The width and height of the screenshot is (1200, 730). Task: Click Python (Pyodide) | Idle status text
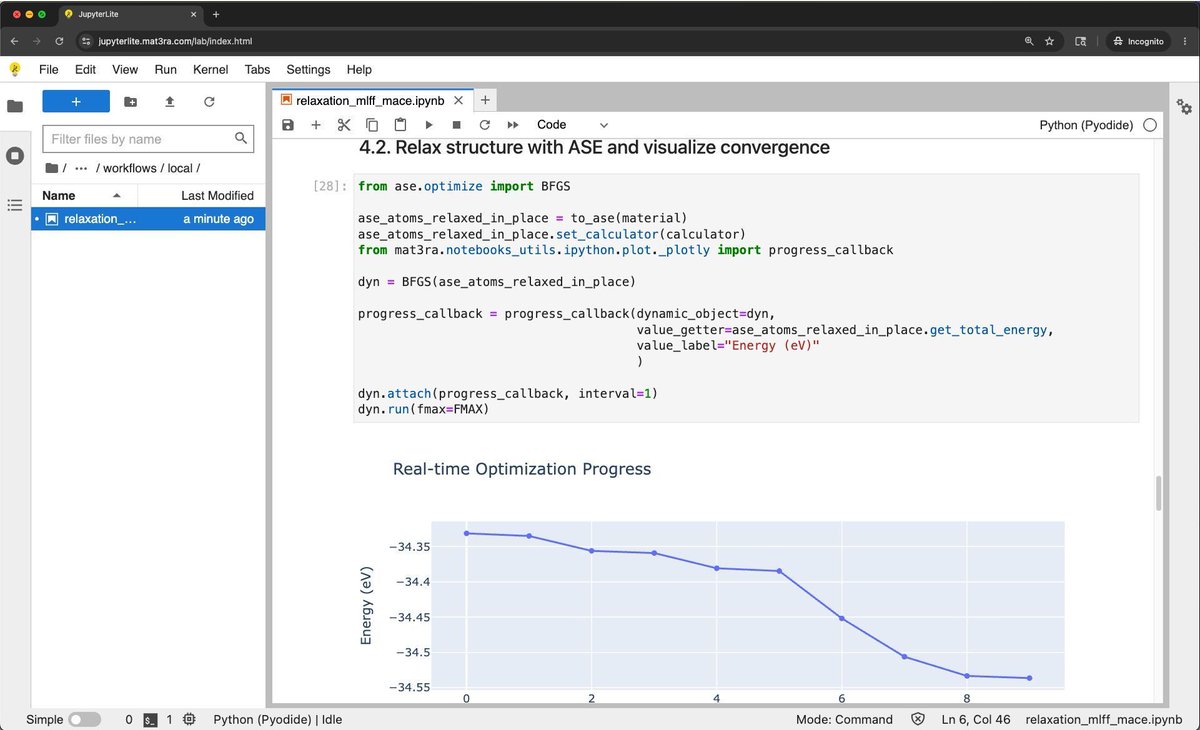(278, 719)
